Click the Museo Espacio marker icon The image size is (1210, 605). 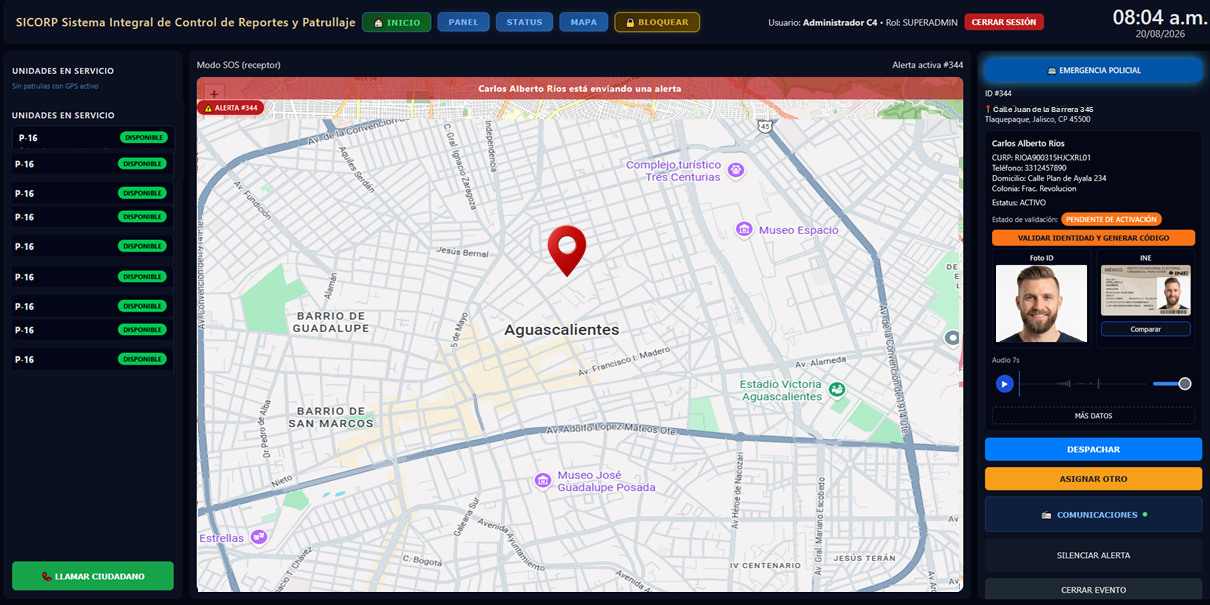[x=744, y=230]
